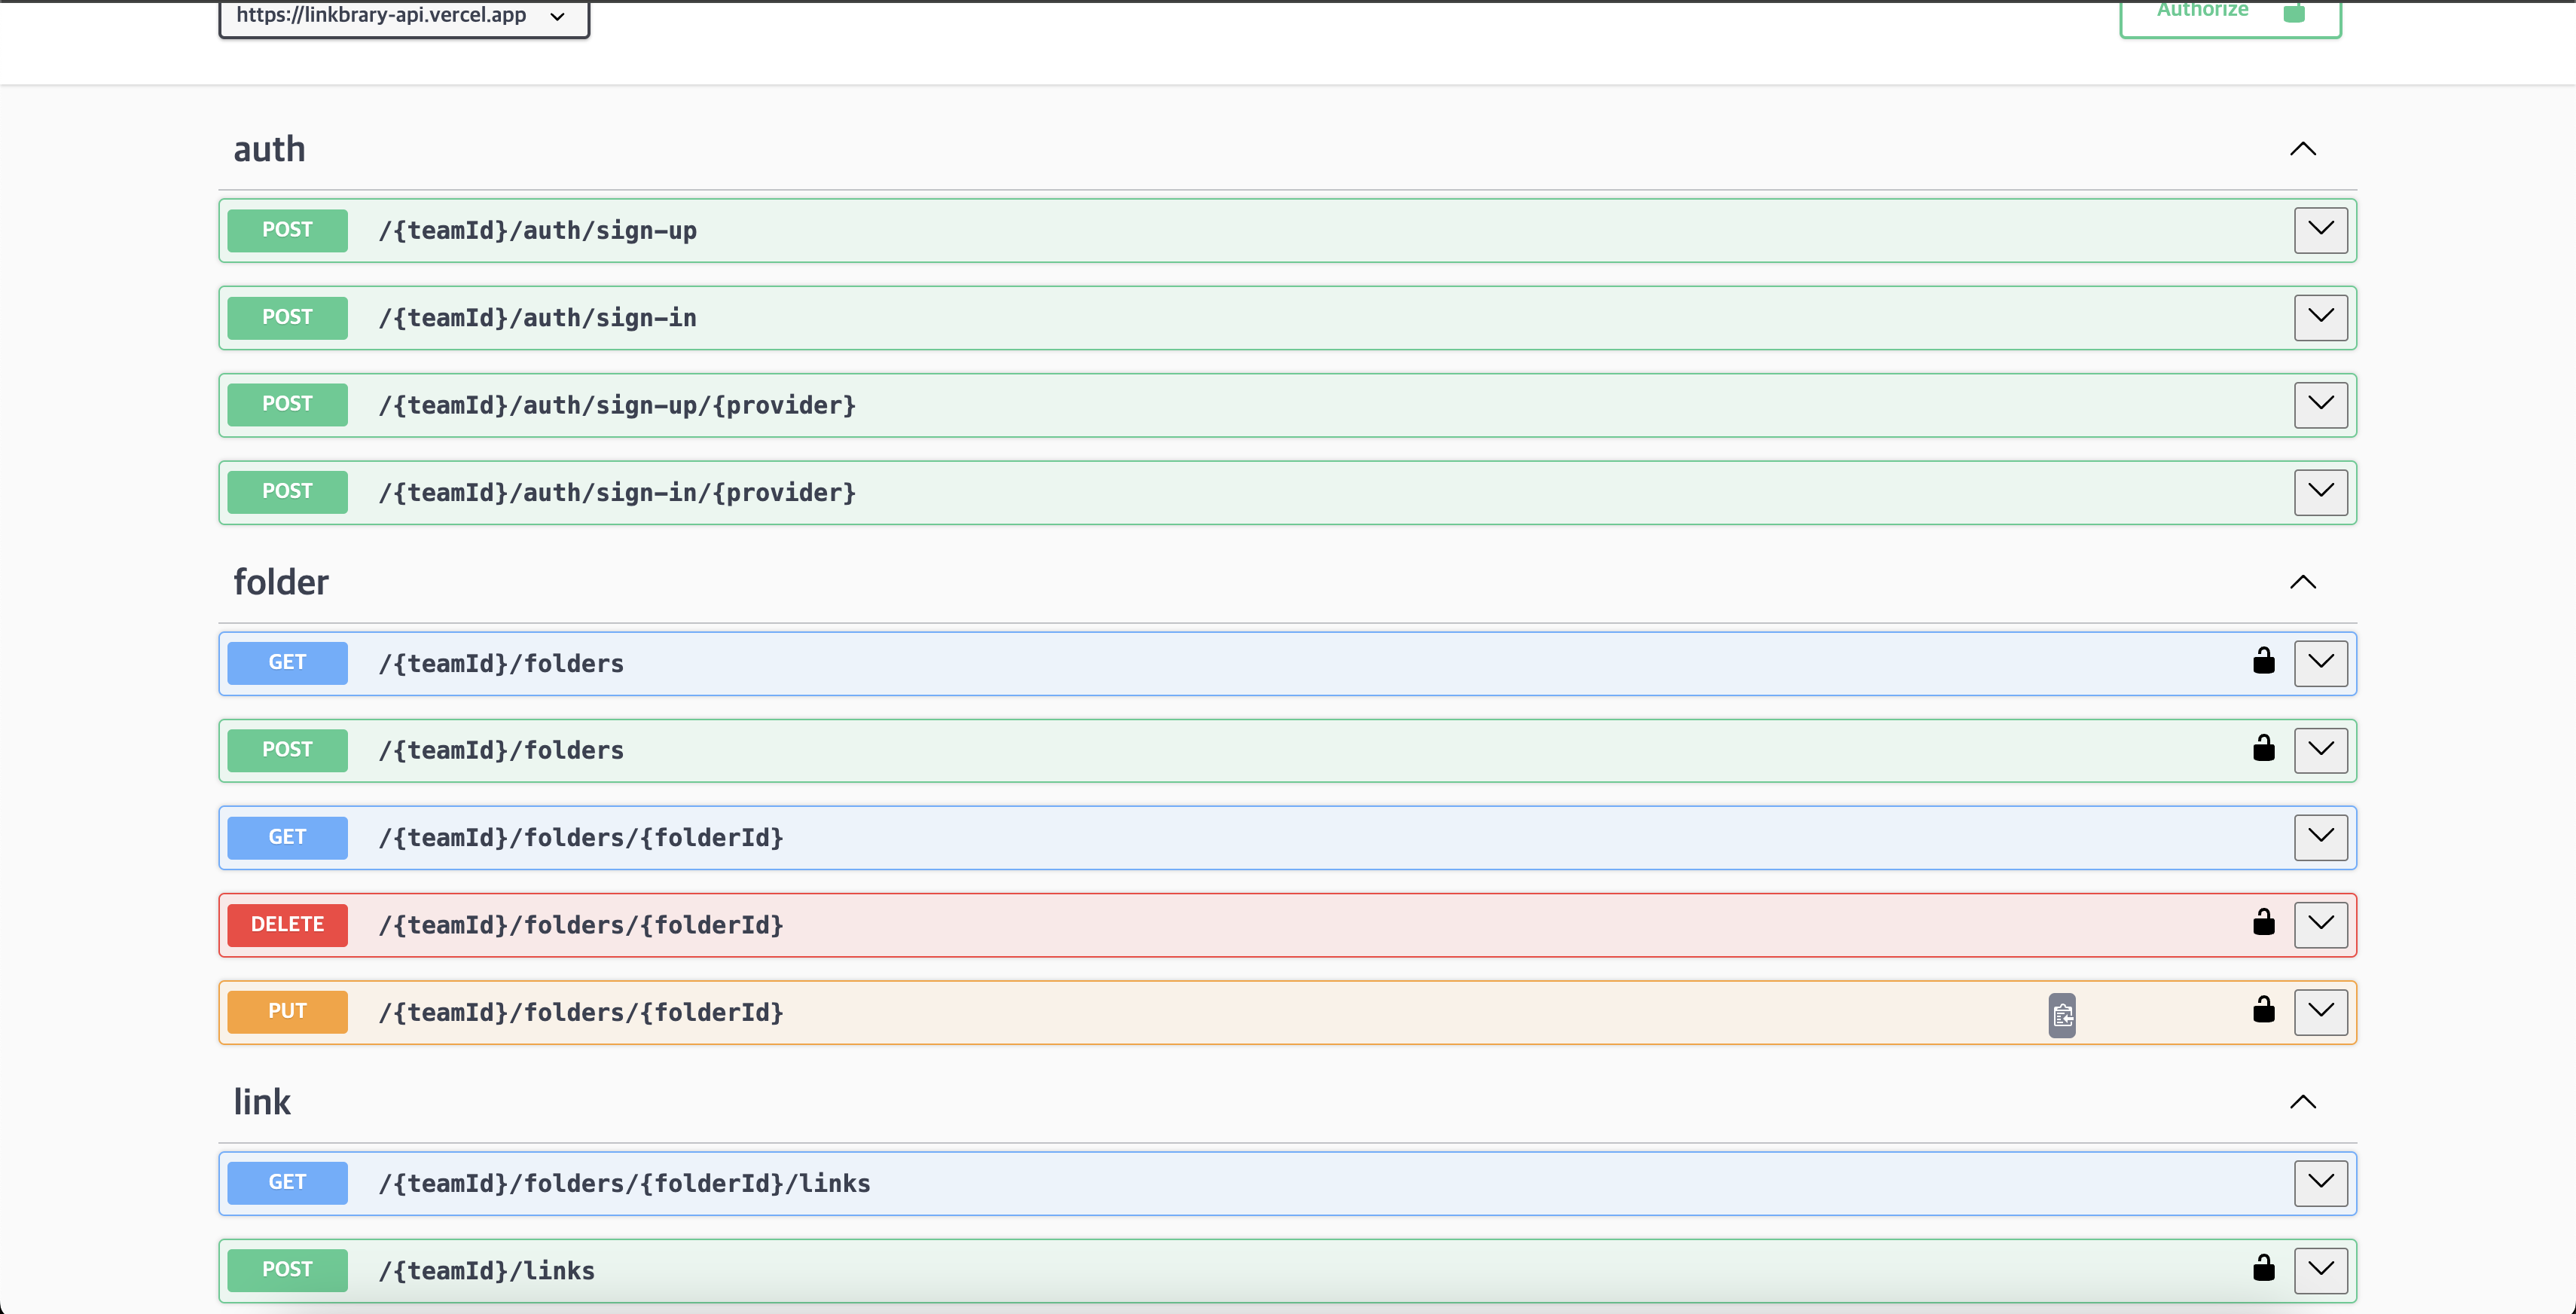Screen dimensions: 2576x1314
Task: Click GET badge for folders/{folderId}
Action: coord(287,837)
